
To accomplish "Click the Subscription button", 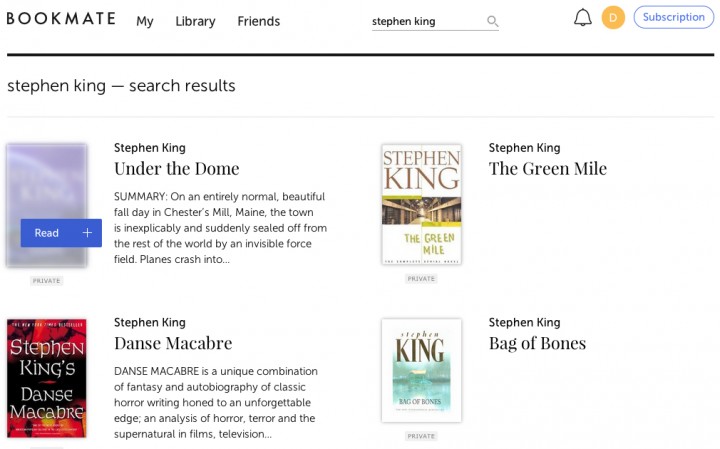I will [x=674, y=17].
